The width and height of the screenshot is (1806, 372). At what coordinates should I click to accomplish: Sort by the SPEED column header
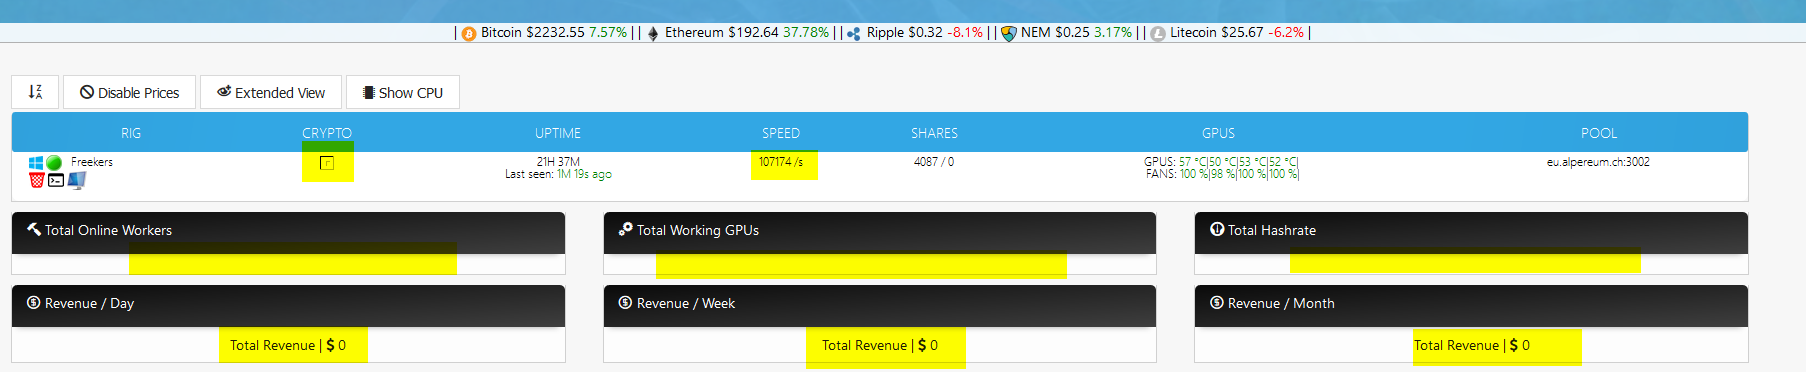pos(781,133)
